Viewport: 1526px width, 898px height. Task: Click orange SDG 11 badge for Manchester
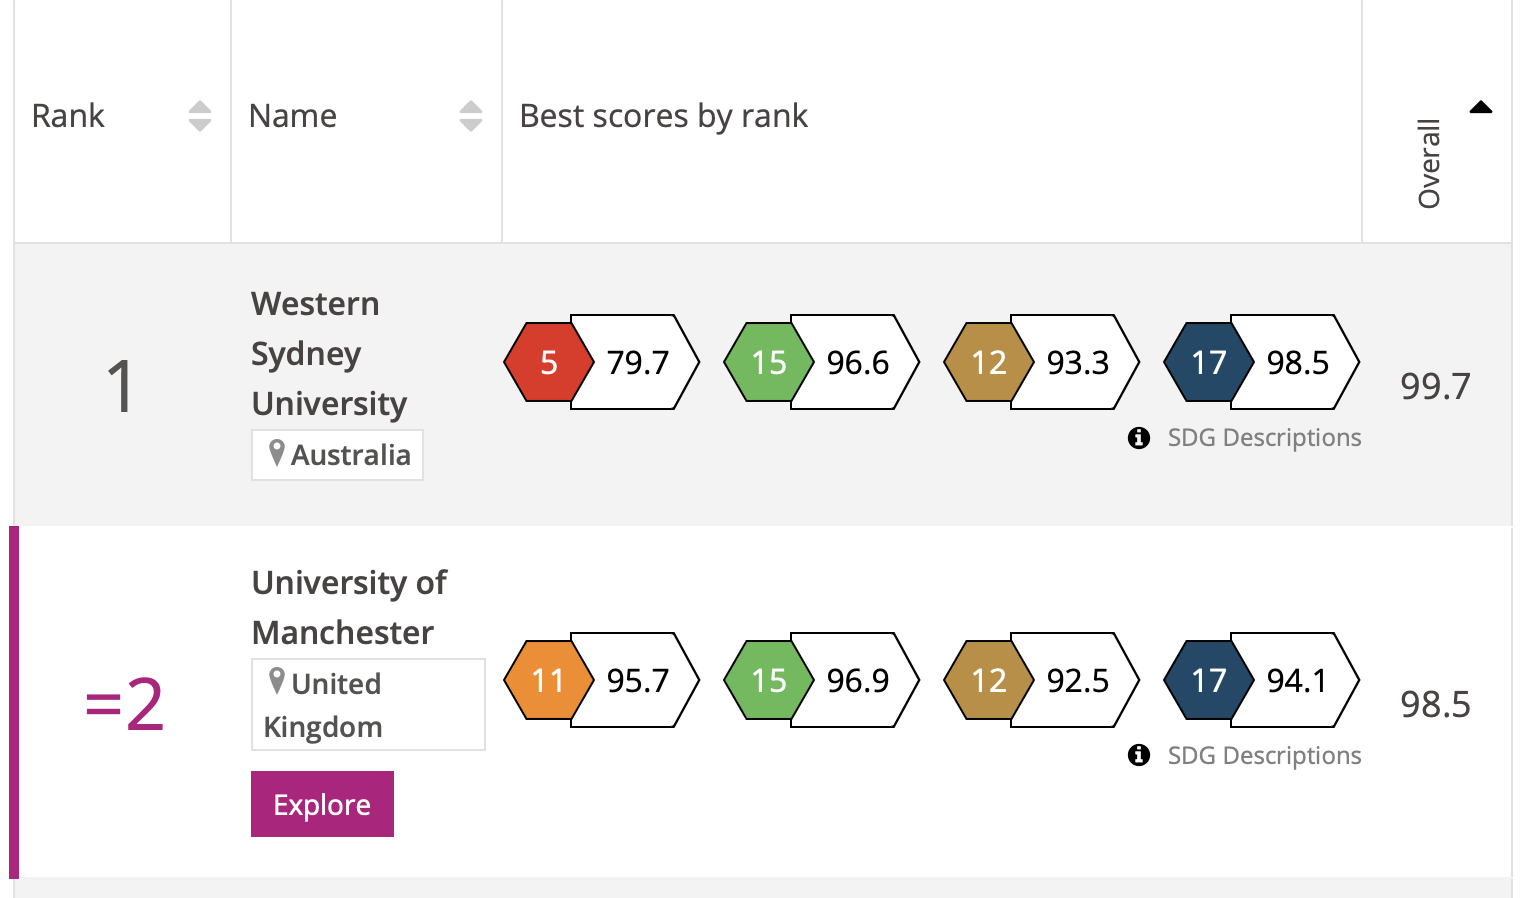click(547, 680)
